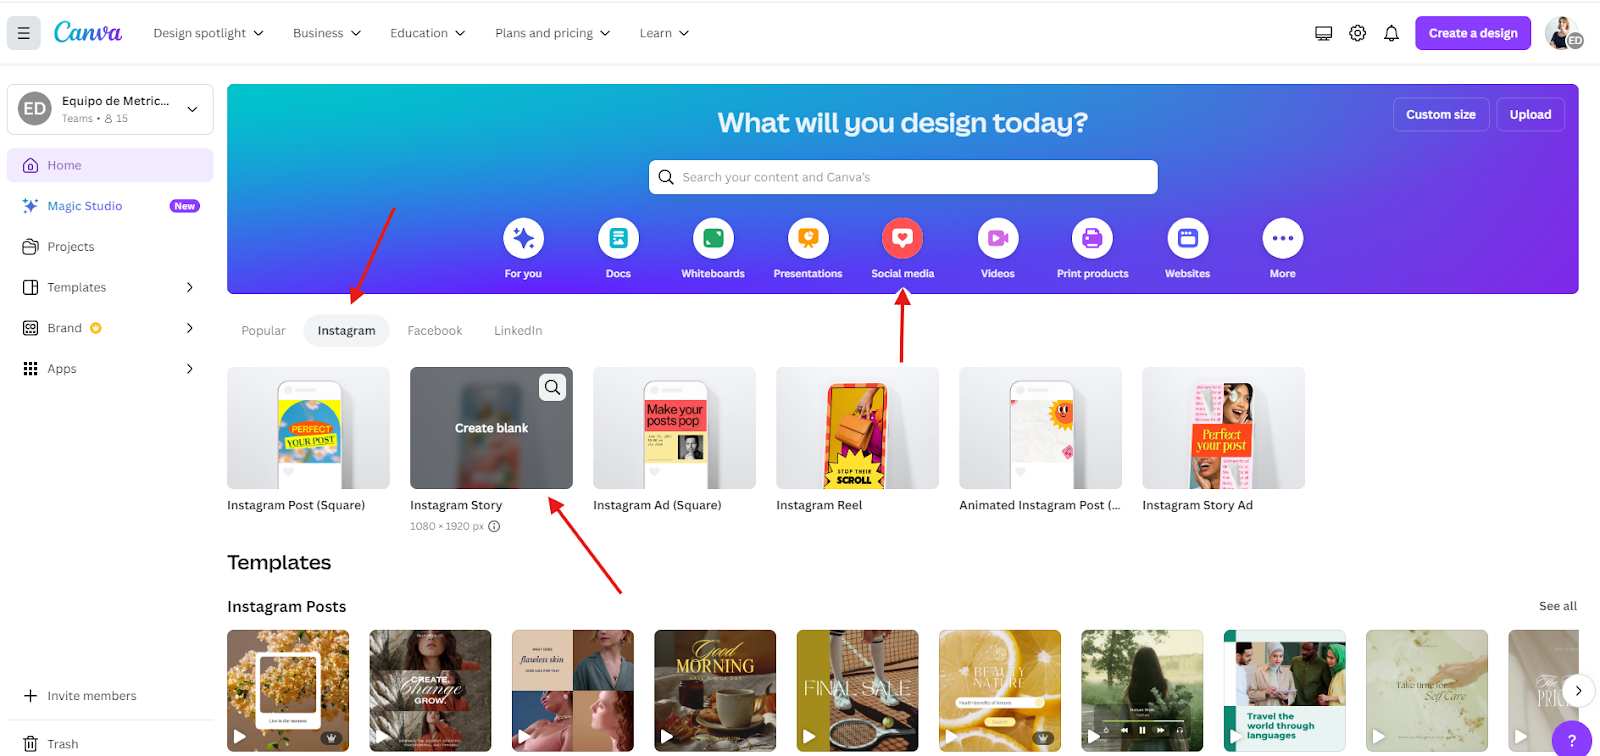Expand the Apps sidebar chevron

click(190, 369)
